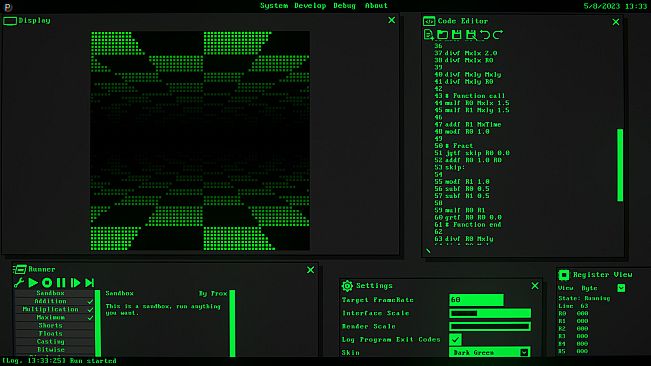Click the Settings gear icon
The height and width of the screenshot is (366, 651).
point(347,285)
